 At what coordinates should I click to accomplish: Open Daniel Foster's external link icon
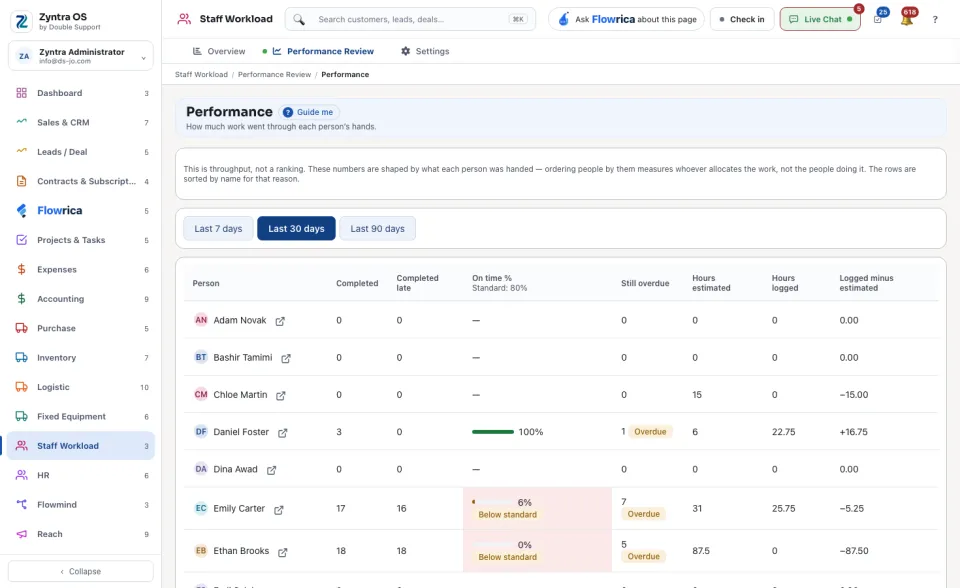[x=282, y=432]
